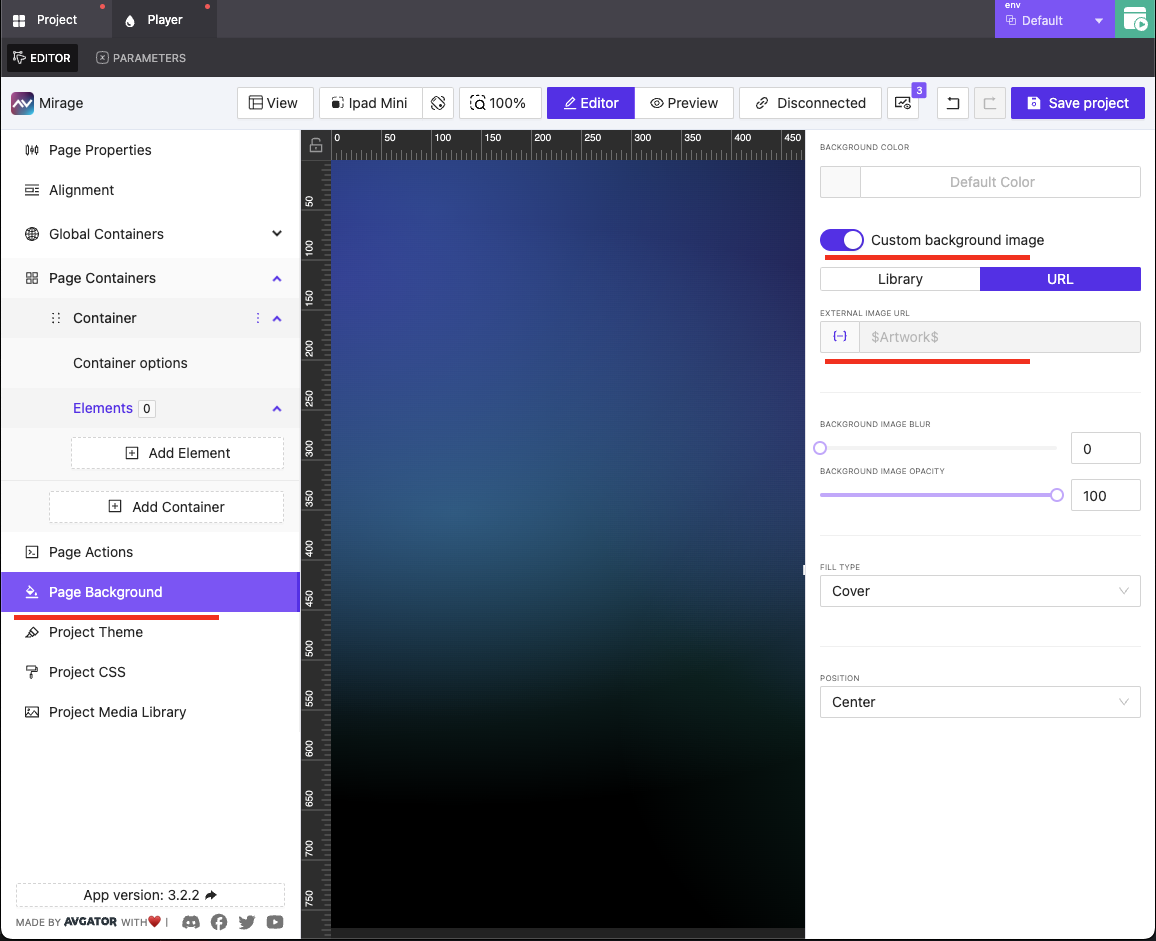The image size is (1156, 941).
Task: Click the variable braces icon in URL field
Action: [840, 337]
